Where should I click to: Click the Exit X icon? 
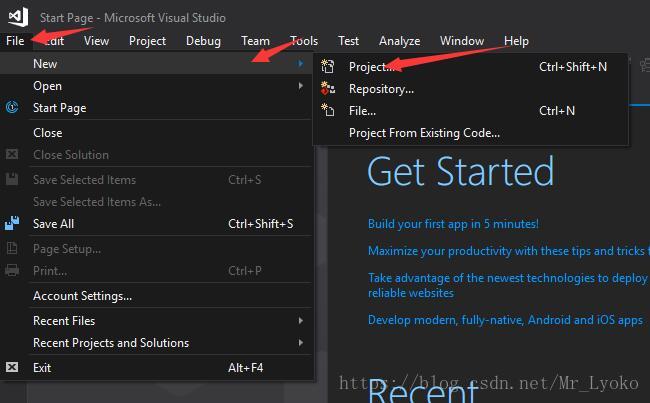(x=12, y=367)
